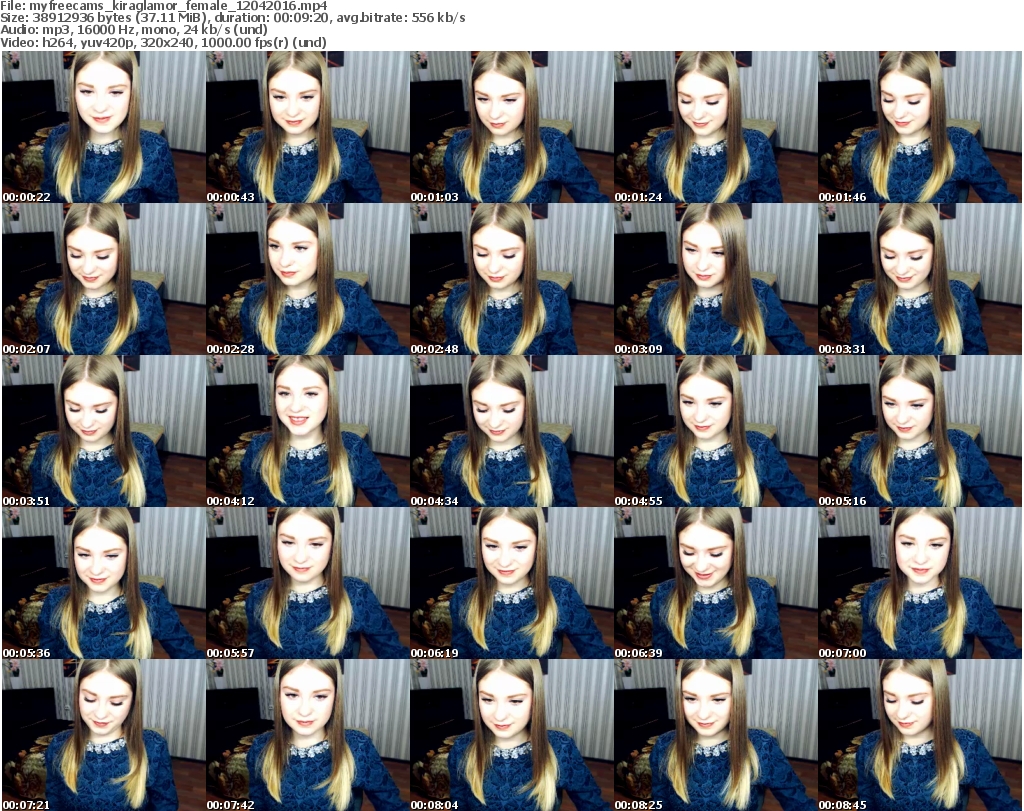This screenshot has height=811, width=1024.
Task: Select the frame marked 00:08:04
Action: coord(511,735)
